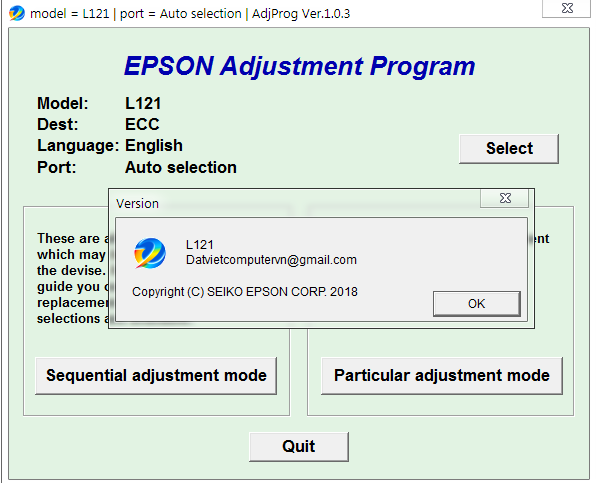The width and height of the screenshot is (596, 483).
Task: Click the Auto selection port value
Action: click(x=181, y=167)
